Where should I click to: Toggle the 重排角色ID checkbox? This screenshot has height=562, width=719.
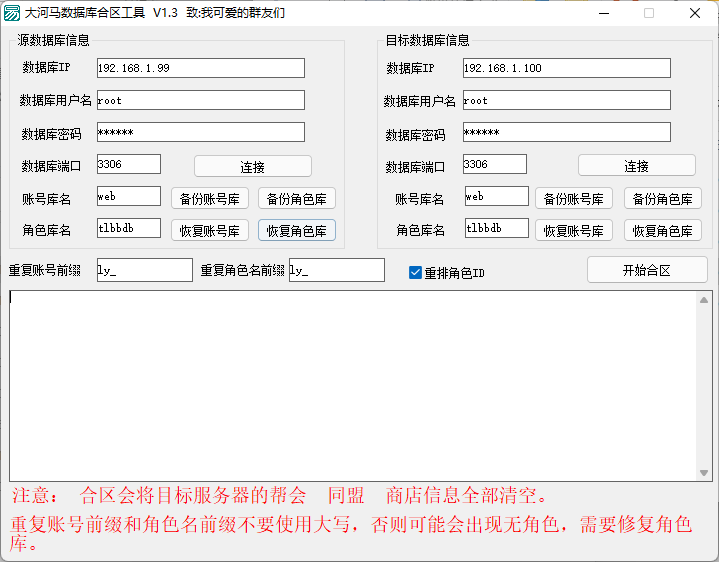[416, 272]
